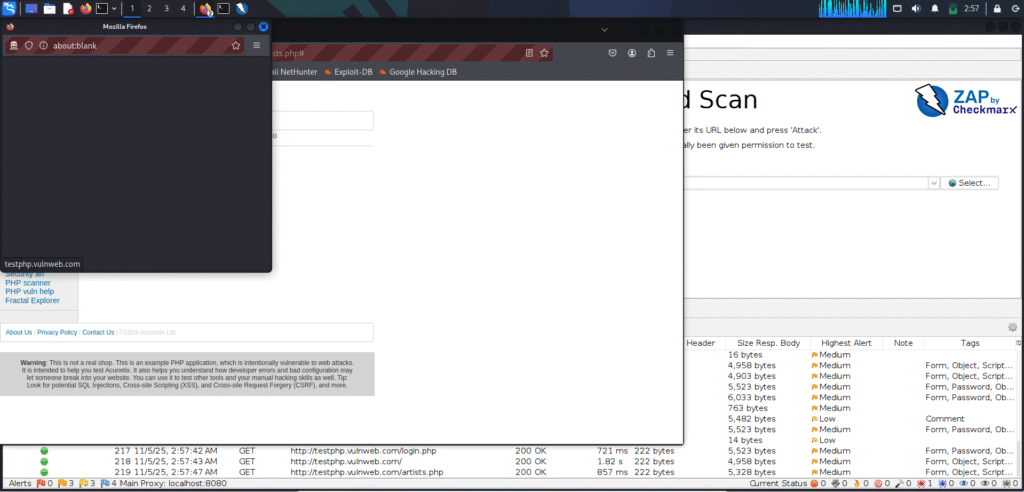The image size is (1024, 492).
Task: Click the Firefox extensions puzzle icon
Action: coord(652,53)
